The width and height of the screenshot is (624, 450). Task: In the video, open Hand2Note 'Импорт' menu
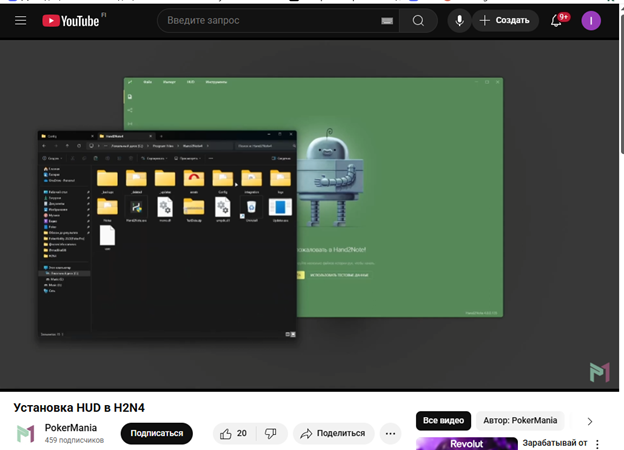point(169,82)
